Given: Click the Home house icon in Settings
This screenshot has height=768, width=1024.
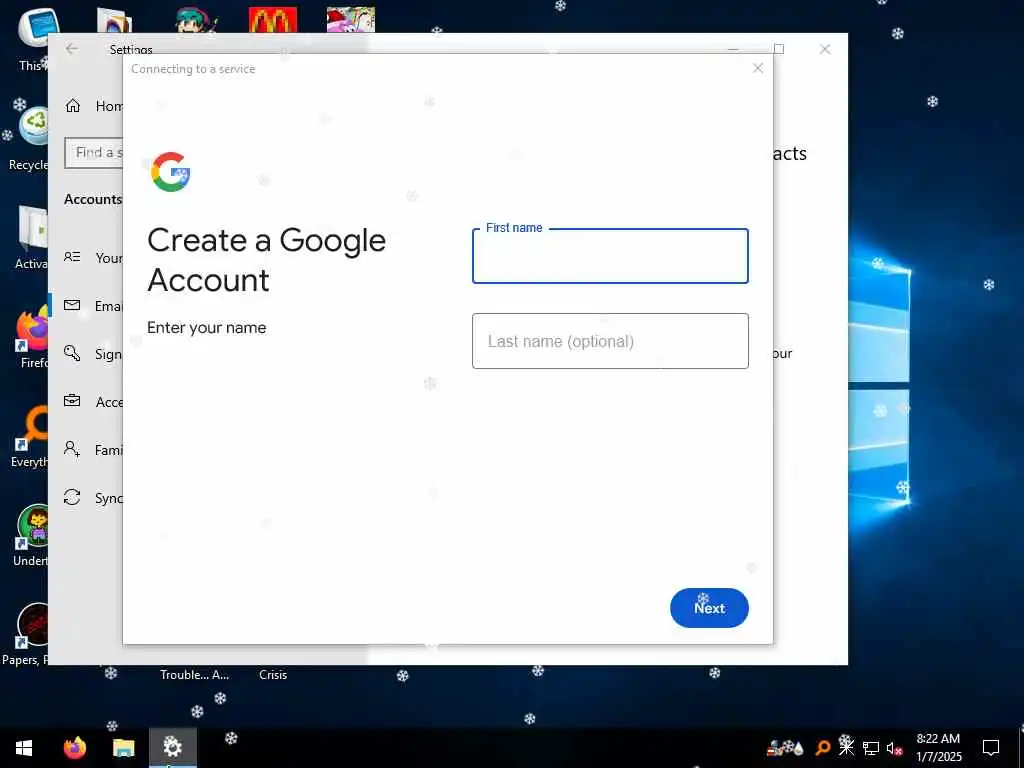Looking at the screenshot, I should pyautogui.click(x=72, y=106).
